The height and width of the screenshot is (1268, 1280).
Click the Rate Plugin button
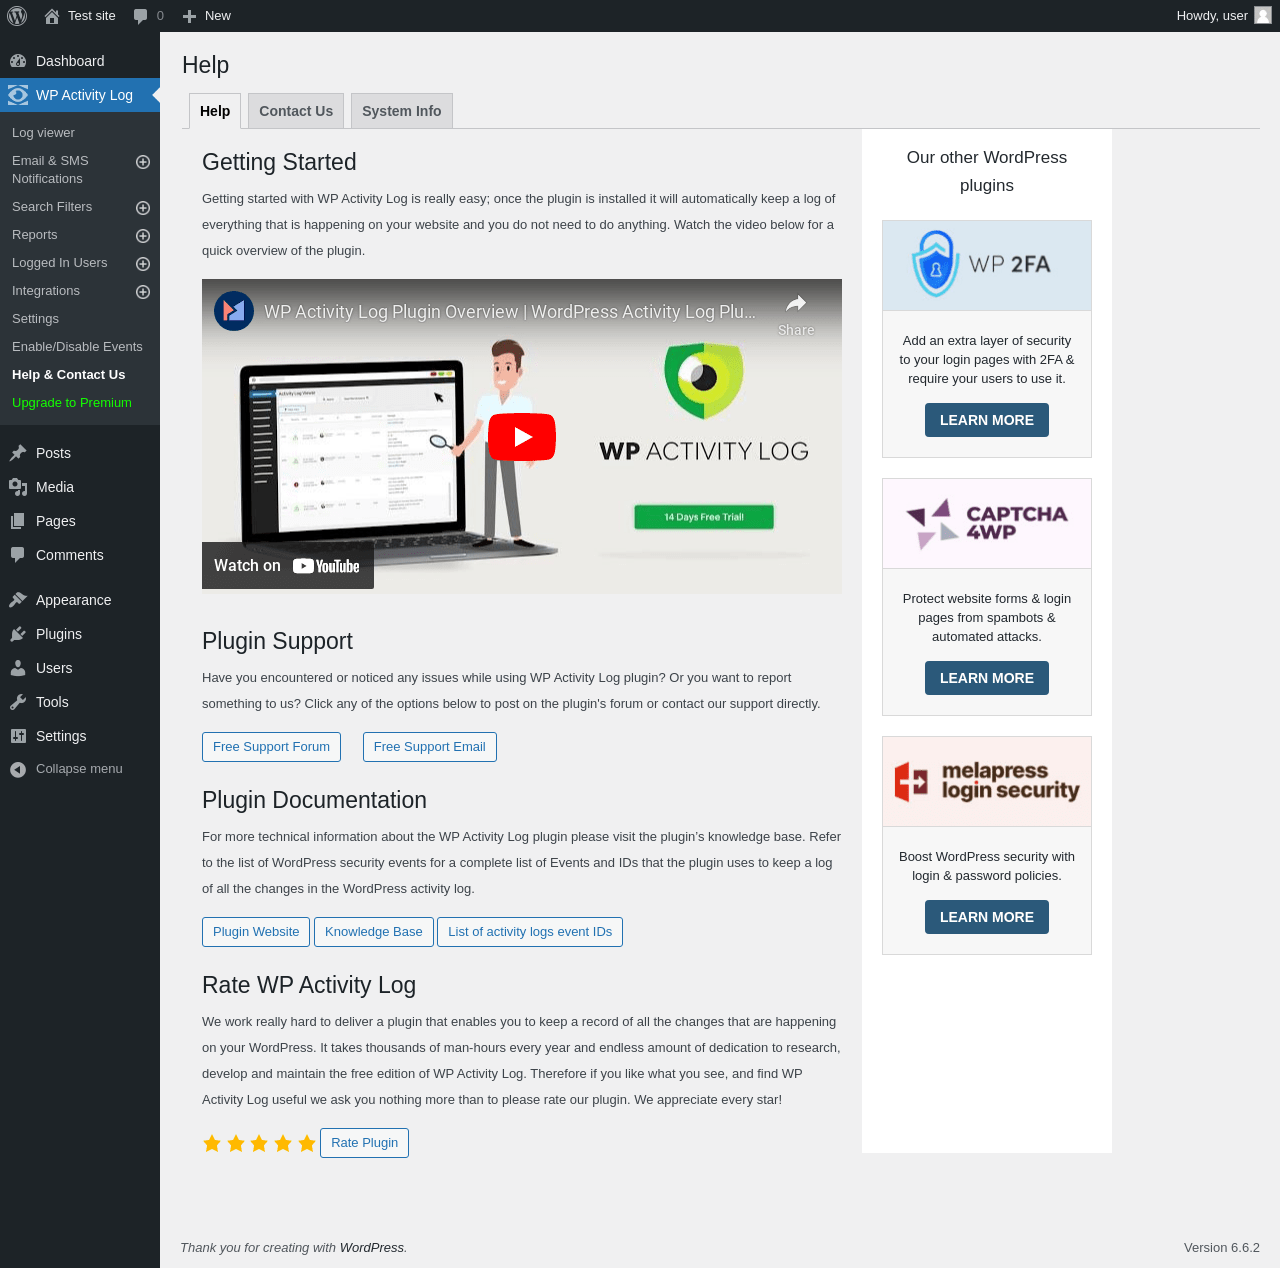coord(364,1143)
